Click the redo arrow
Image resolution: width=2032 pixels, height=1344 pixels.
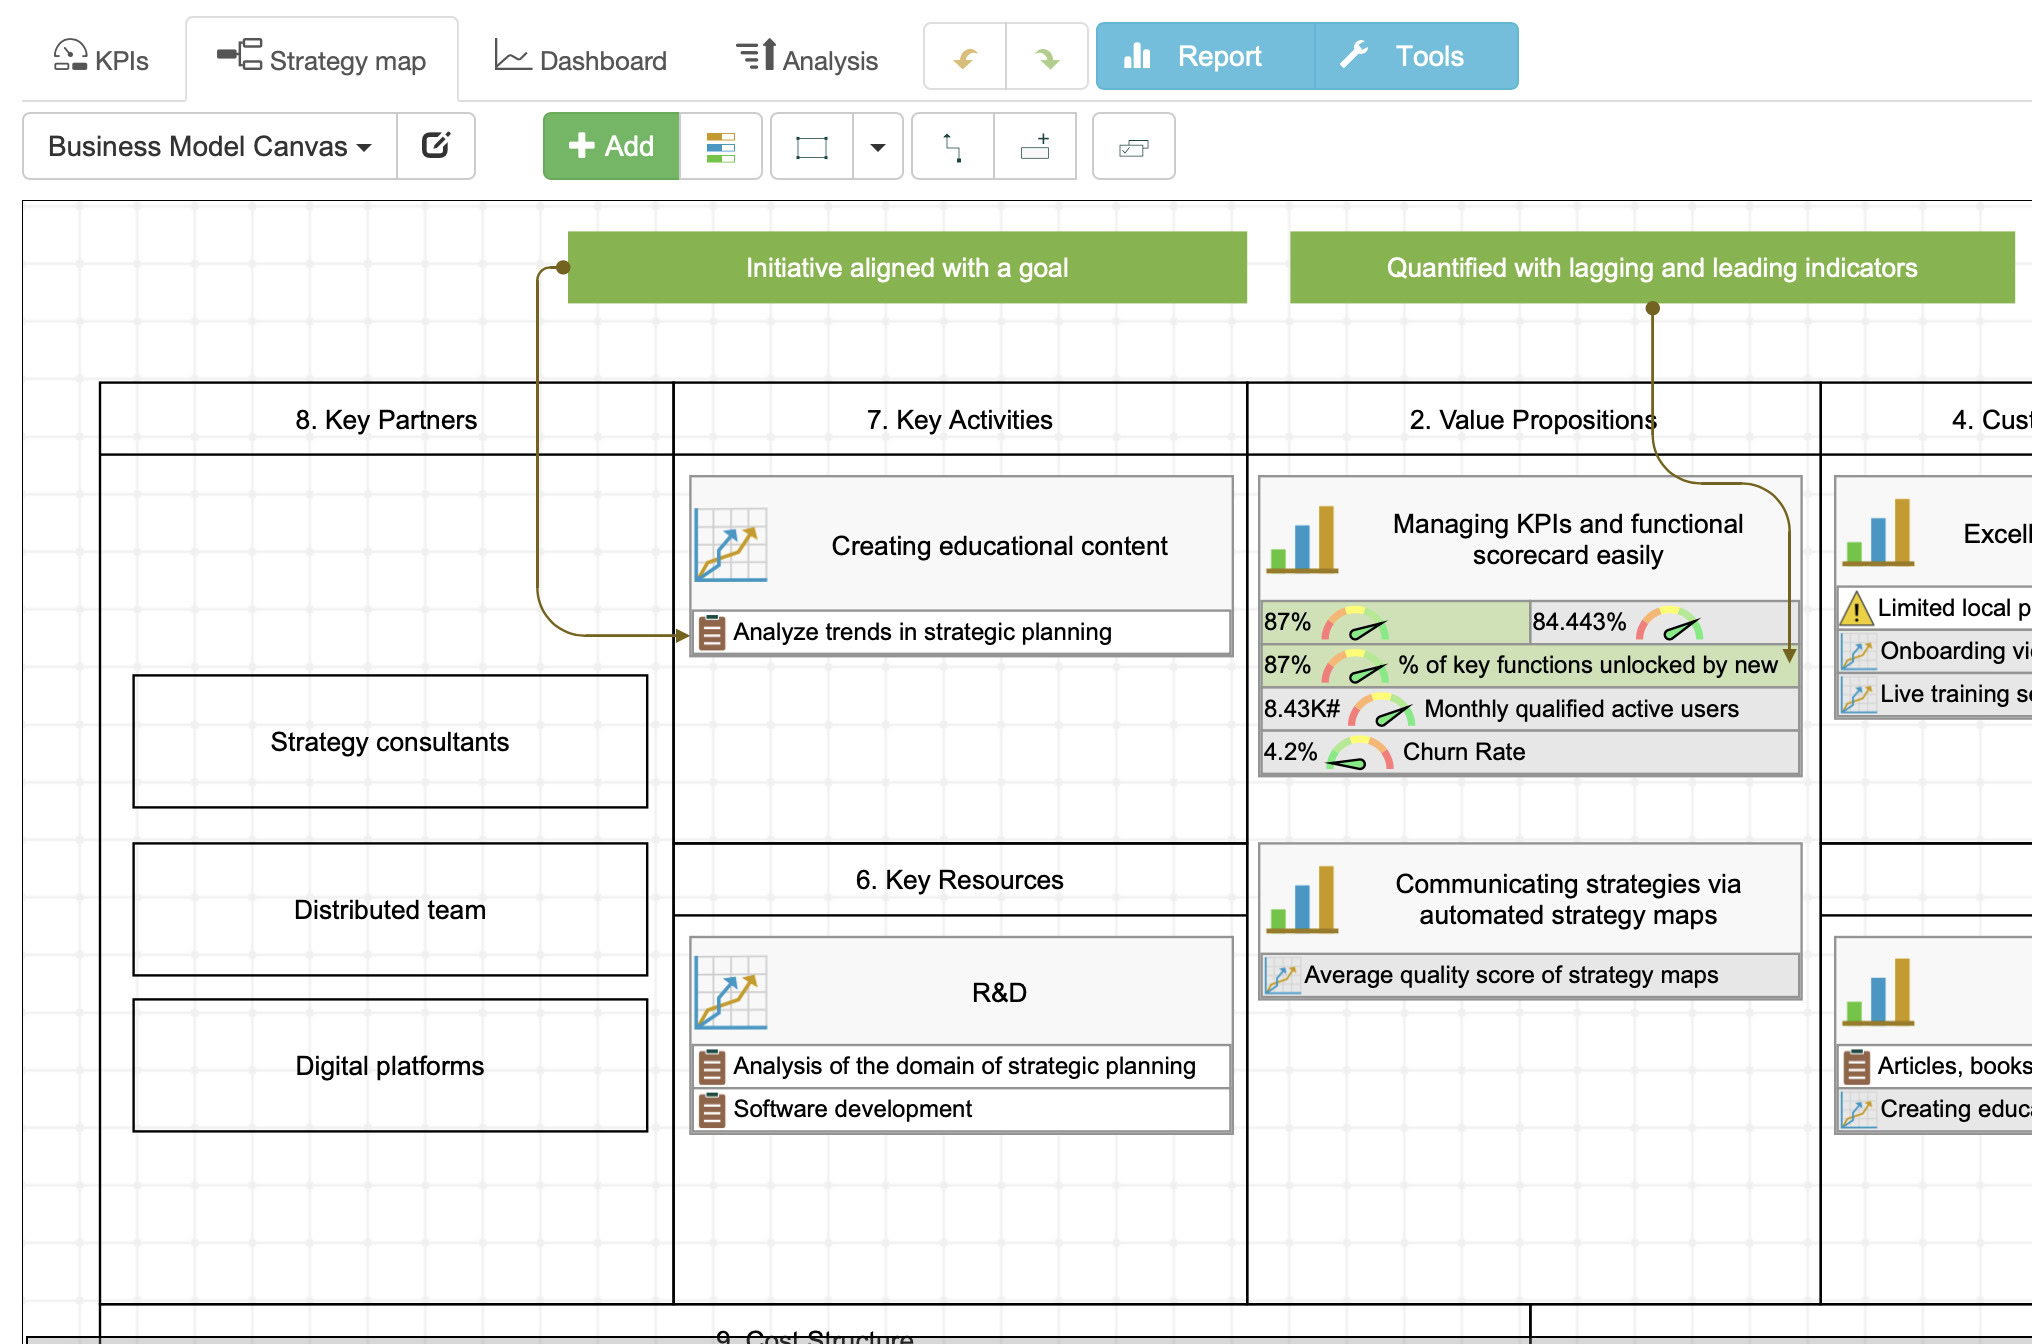coord(1047,57)
